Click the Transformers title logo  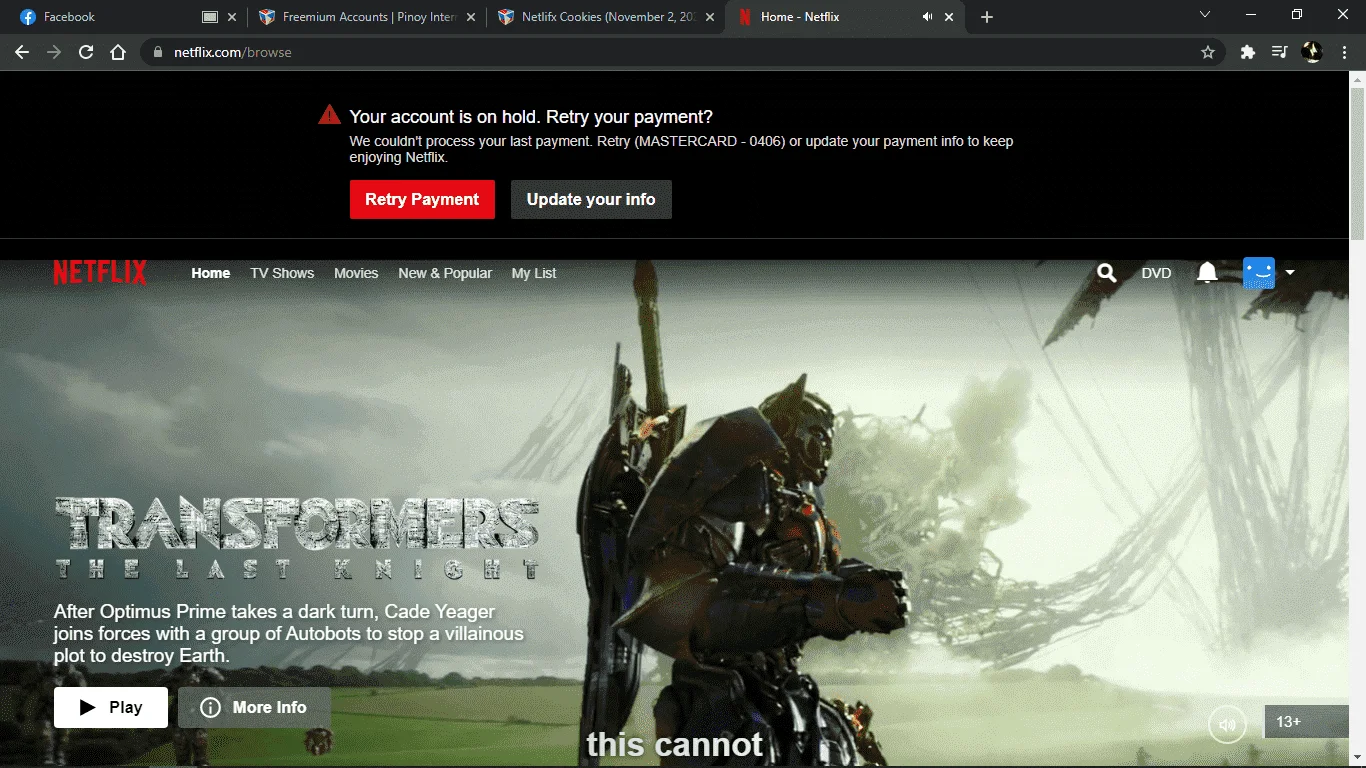[x=297, y=537]
